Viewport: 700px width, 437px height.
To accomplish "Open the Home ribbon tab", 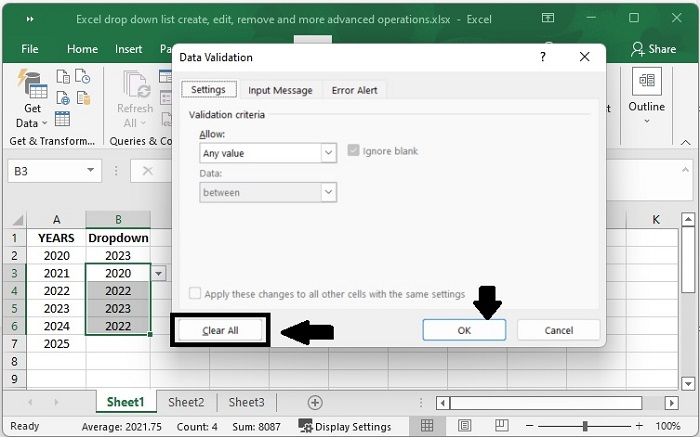I will tap(82, 49).
